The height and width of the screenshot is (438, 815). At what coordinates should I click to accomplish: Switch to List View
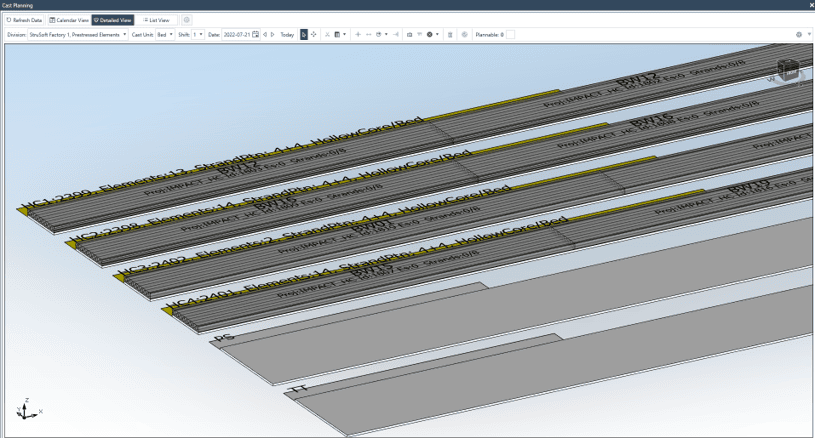[156, 20]
